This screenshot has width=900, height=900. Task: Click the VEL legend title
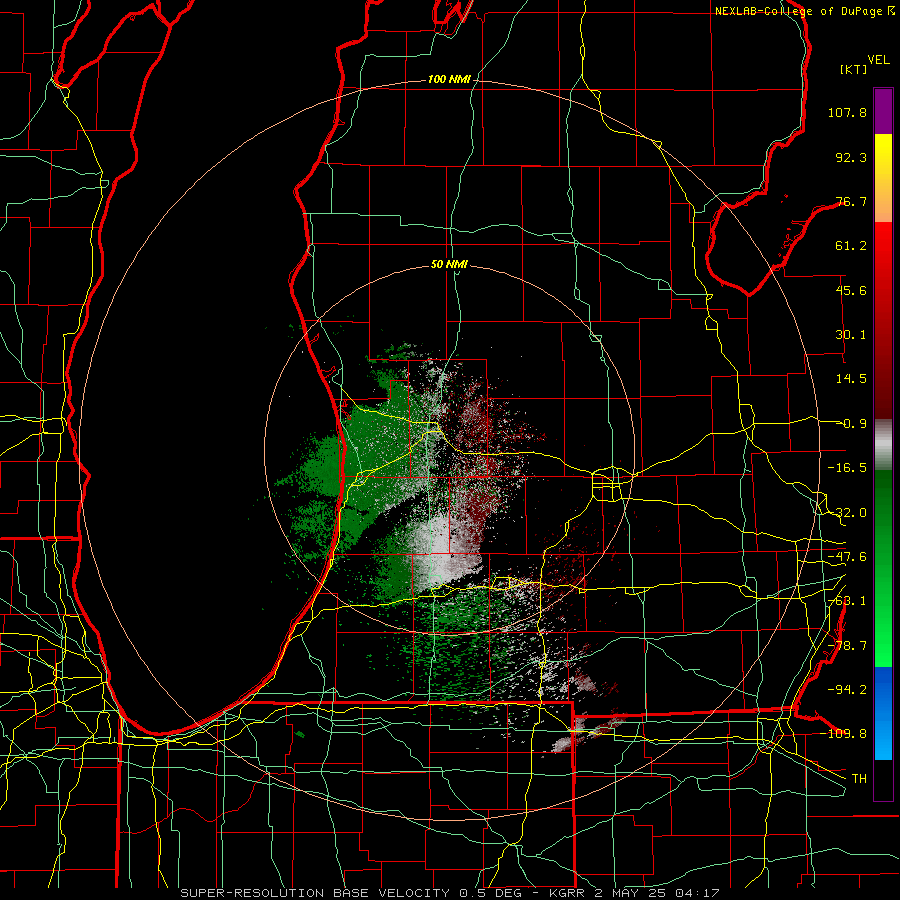click(x=878, y=60)
